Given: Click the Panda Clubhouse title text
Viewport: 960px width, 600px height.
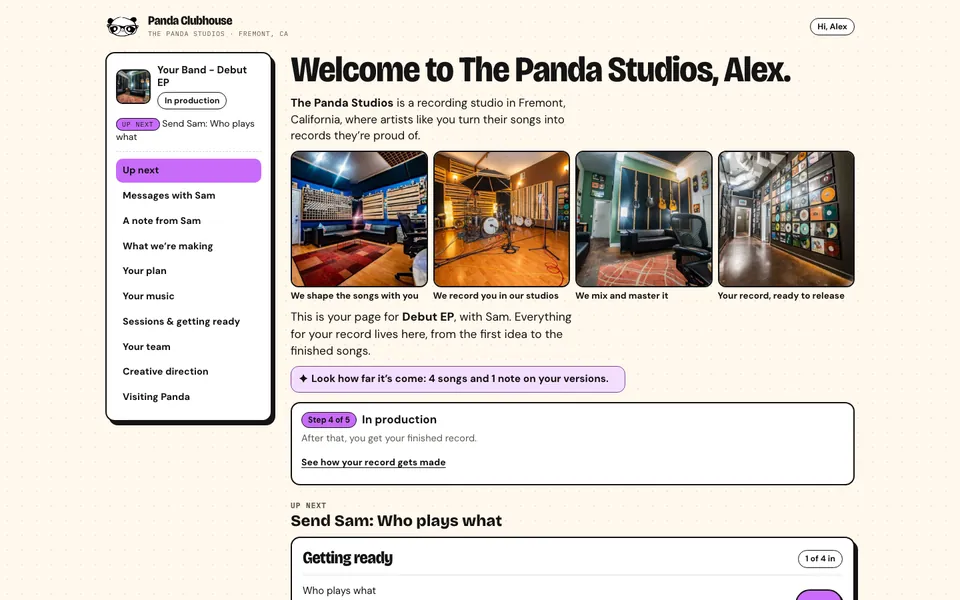Looking at the screenshot, I should pos(190,21).
